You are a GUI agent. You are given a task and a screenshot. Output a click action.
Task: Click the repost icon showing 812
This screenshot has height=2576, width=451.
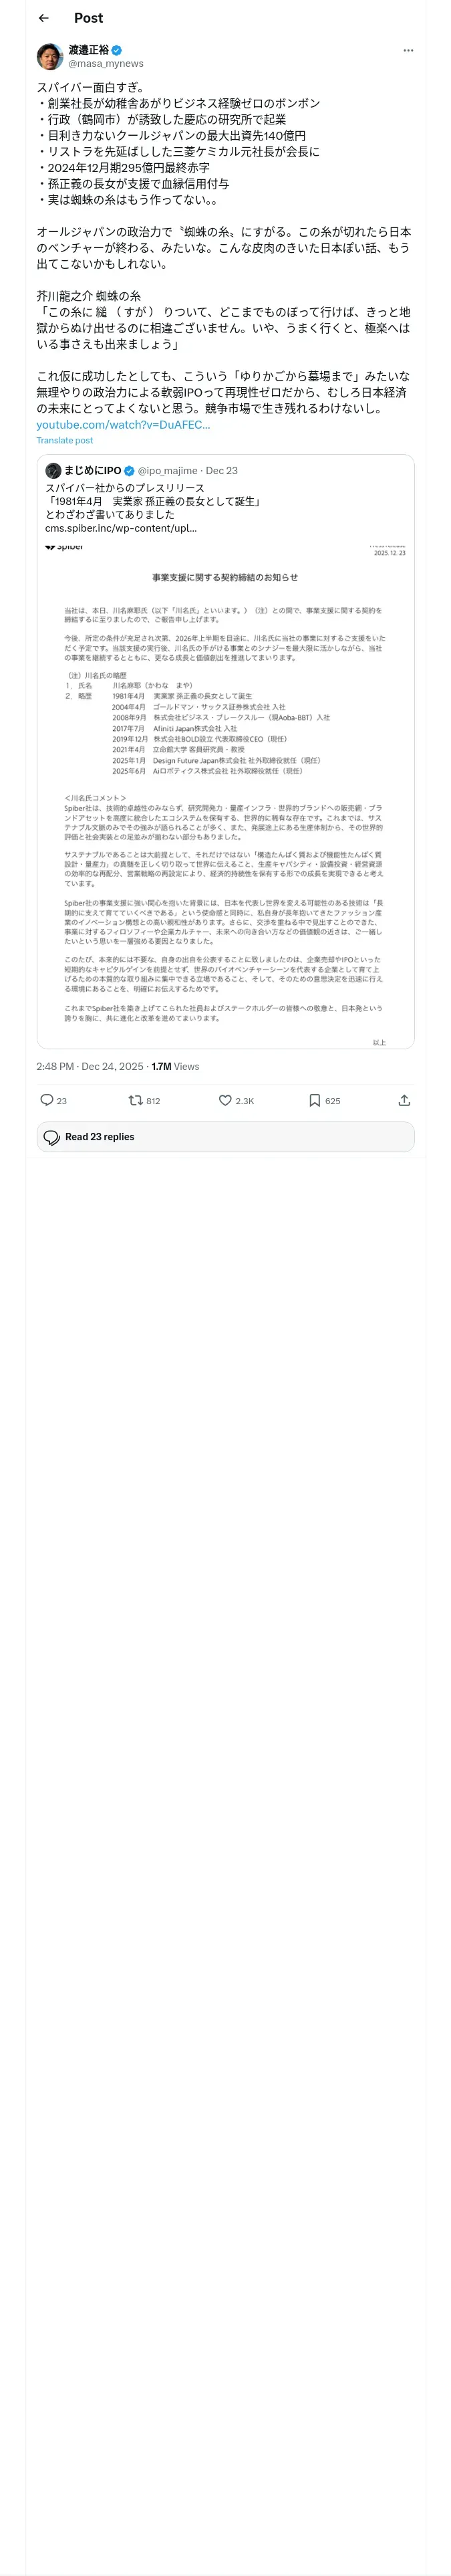click(135, 1100)
